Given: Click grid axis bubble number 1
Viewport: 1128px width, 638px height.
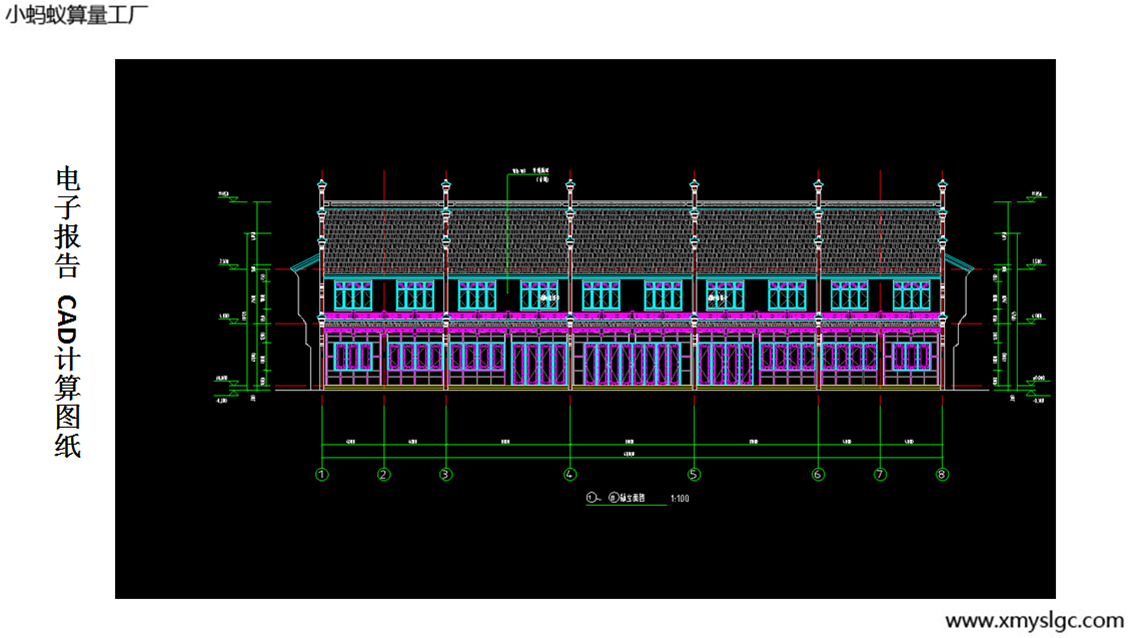Looking at the screenshot, I should (322, 475).
